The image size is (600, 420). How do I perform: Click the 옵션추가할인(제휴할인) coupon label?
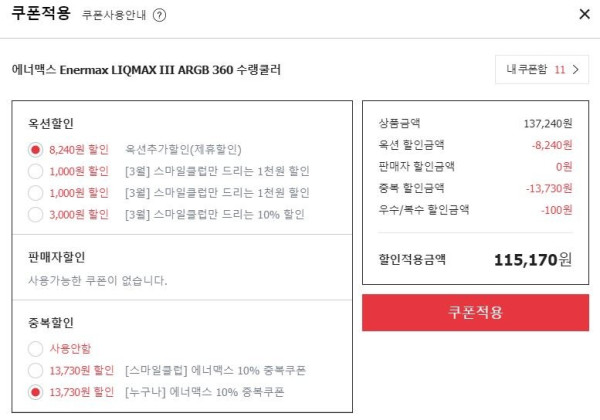point(183,150)
